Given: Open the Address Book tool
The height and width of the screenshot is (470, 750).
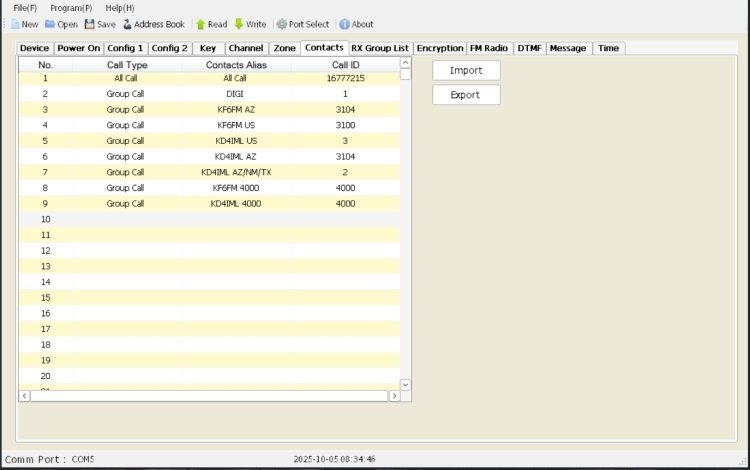Looking at the screenshot, I should pos(127,24).
